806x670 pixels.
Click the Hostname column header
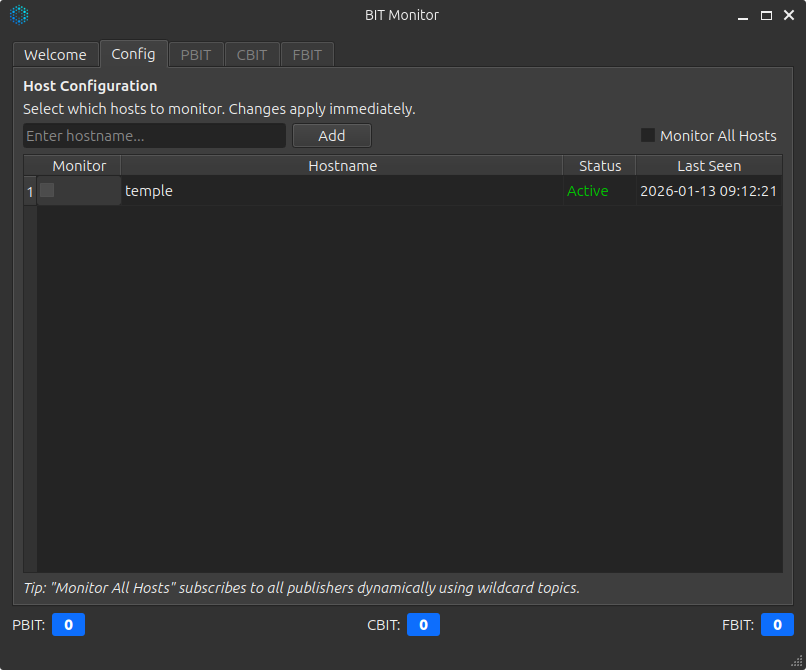(x=343, y=165)
